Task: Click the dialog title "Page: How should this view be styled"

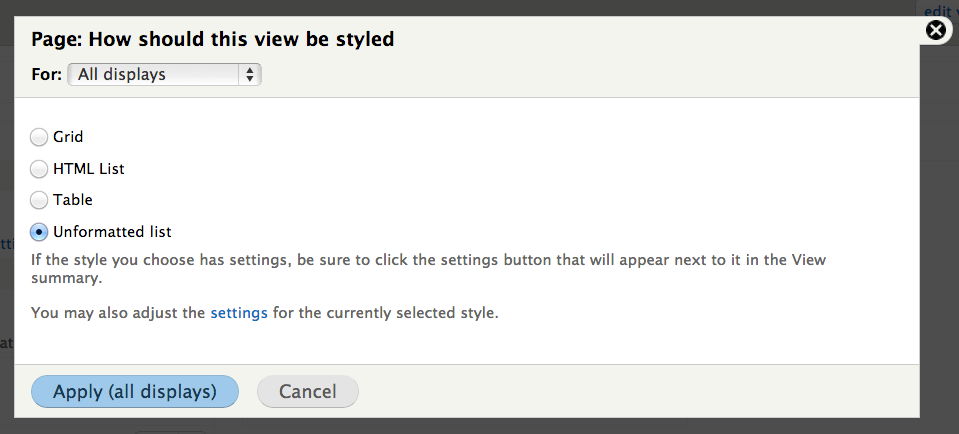Action: pyautogui.click(x=213, y=40)
